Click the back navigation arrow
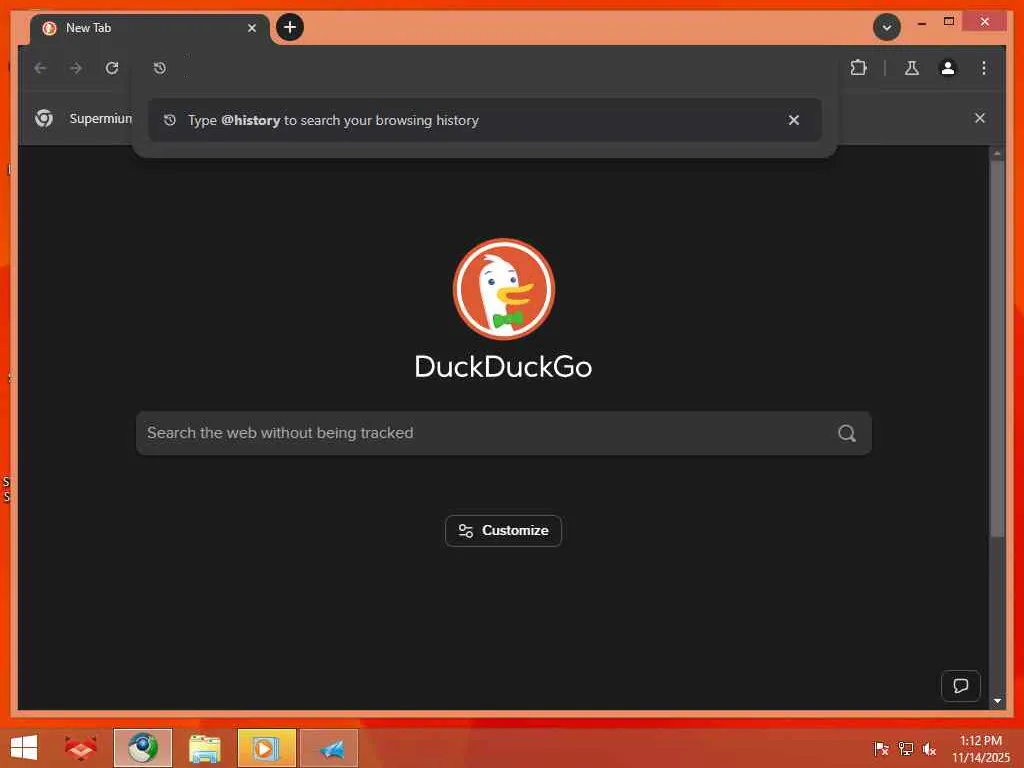 [x=40, y=68]
